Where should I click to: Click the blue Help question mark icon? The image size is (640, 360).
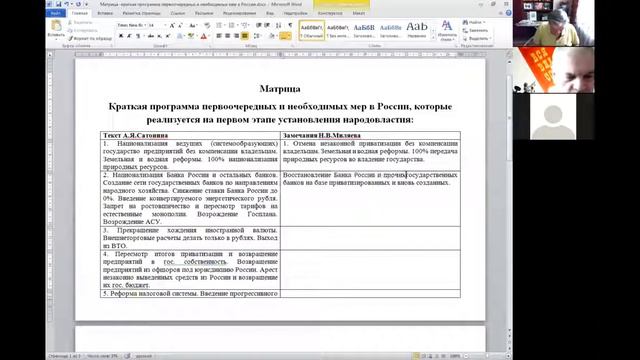click(508, 13)
